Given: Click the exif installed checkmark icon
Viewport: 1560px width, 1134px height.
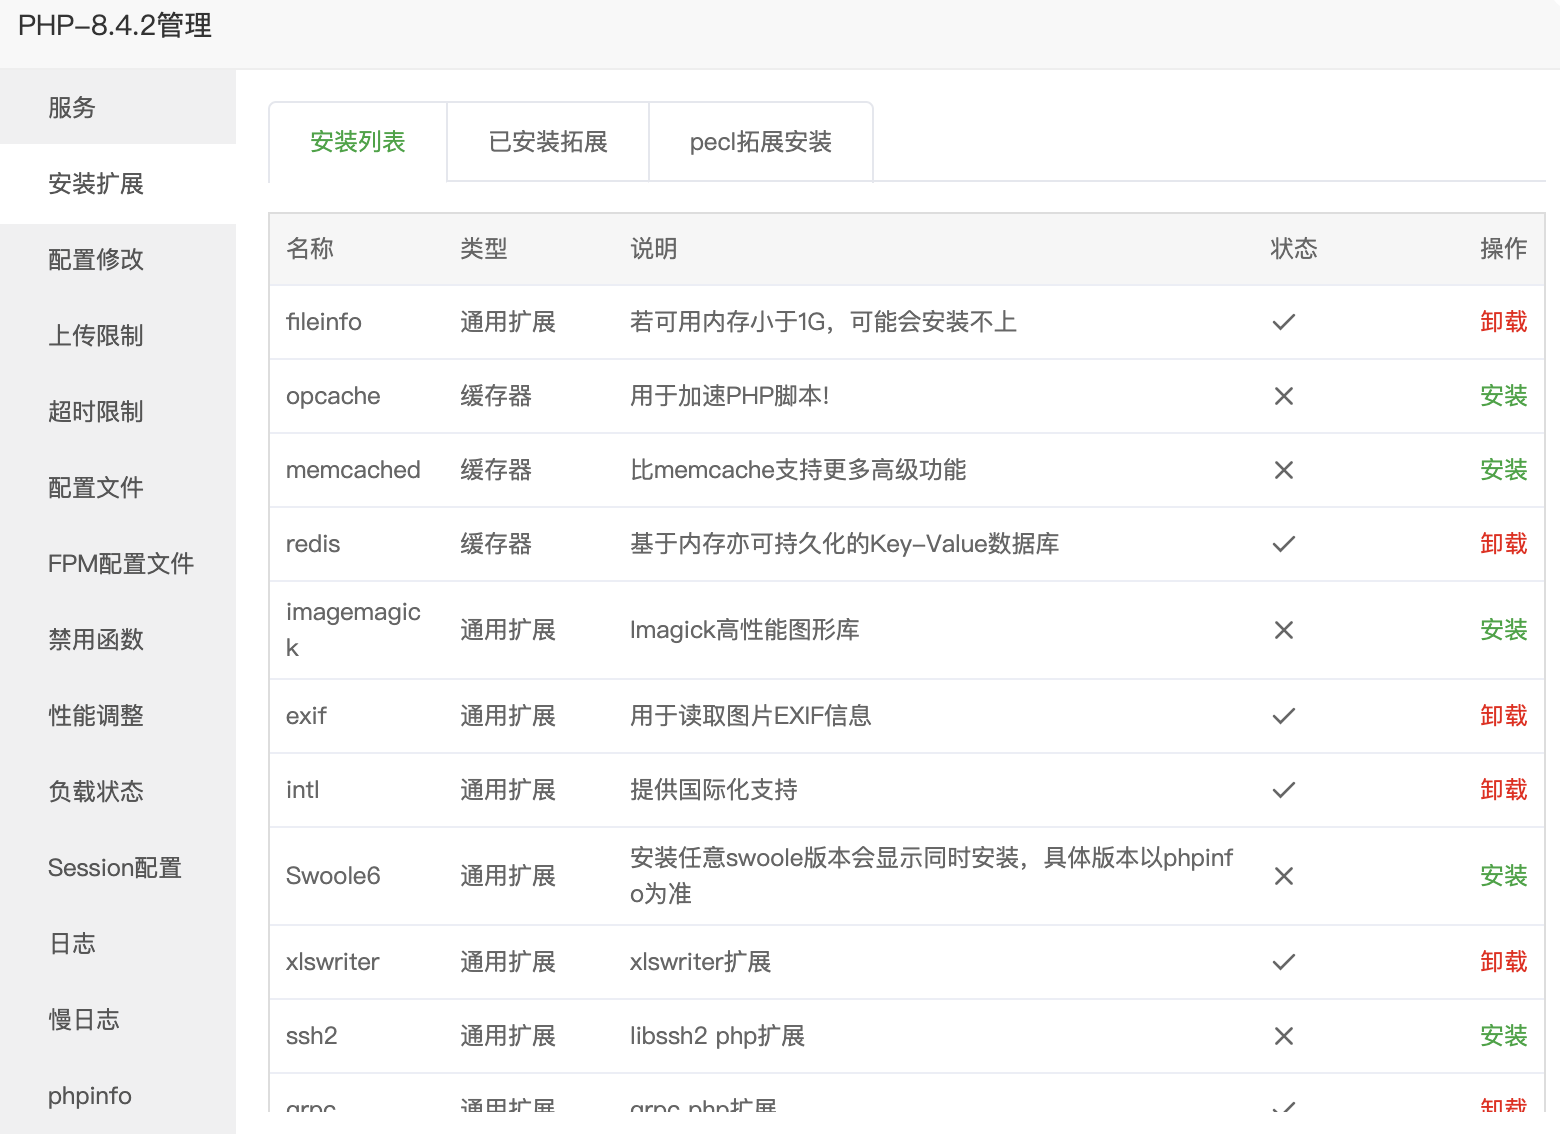Looking at the screenshot, I should tap(1284, 716).
